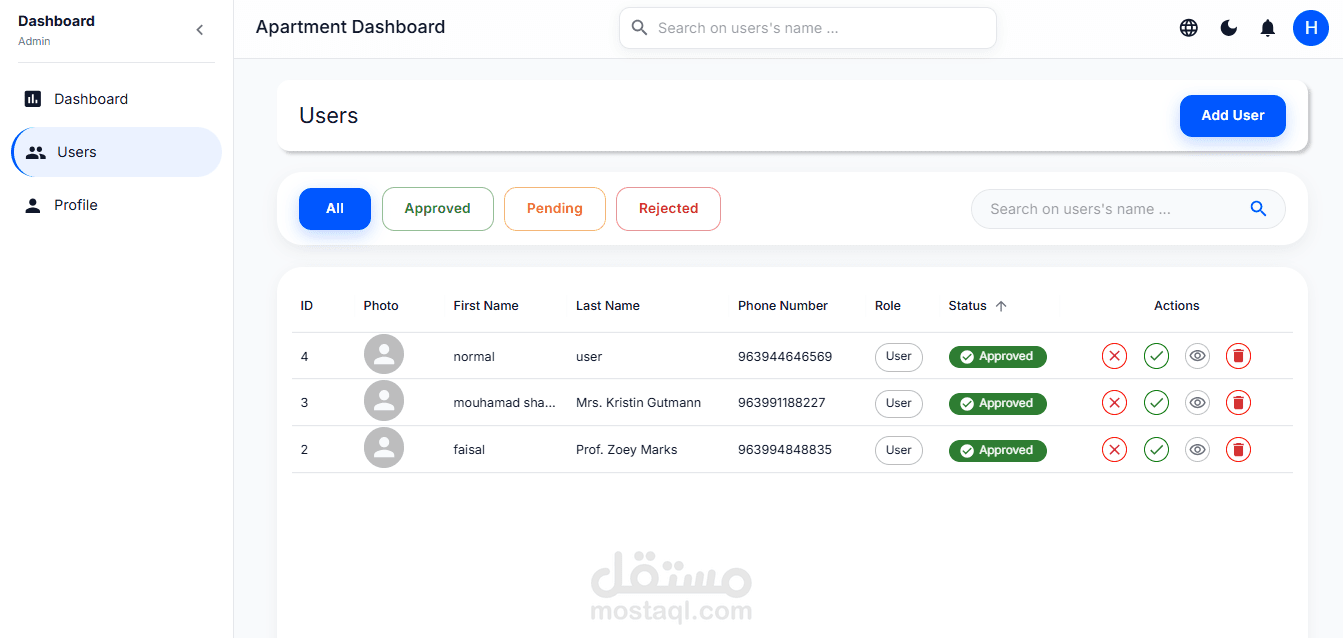Focus the top search on users's name field
The image size is (1343, 638).
tap(808, 28)
